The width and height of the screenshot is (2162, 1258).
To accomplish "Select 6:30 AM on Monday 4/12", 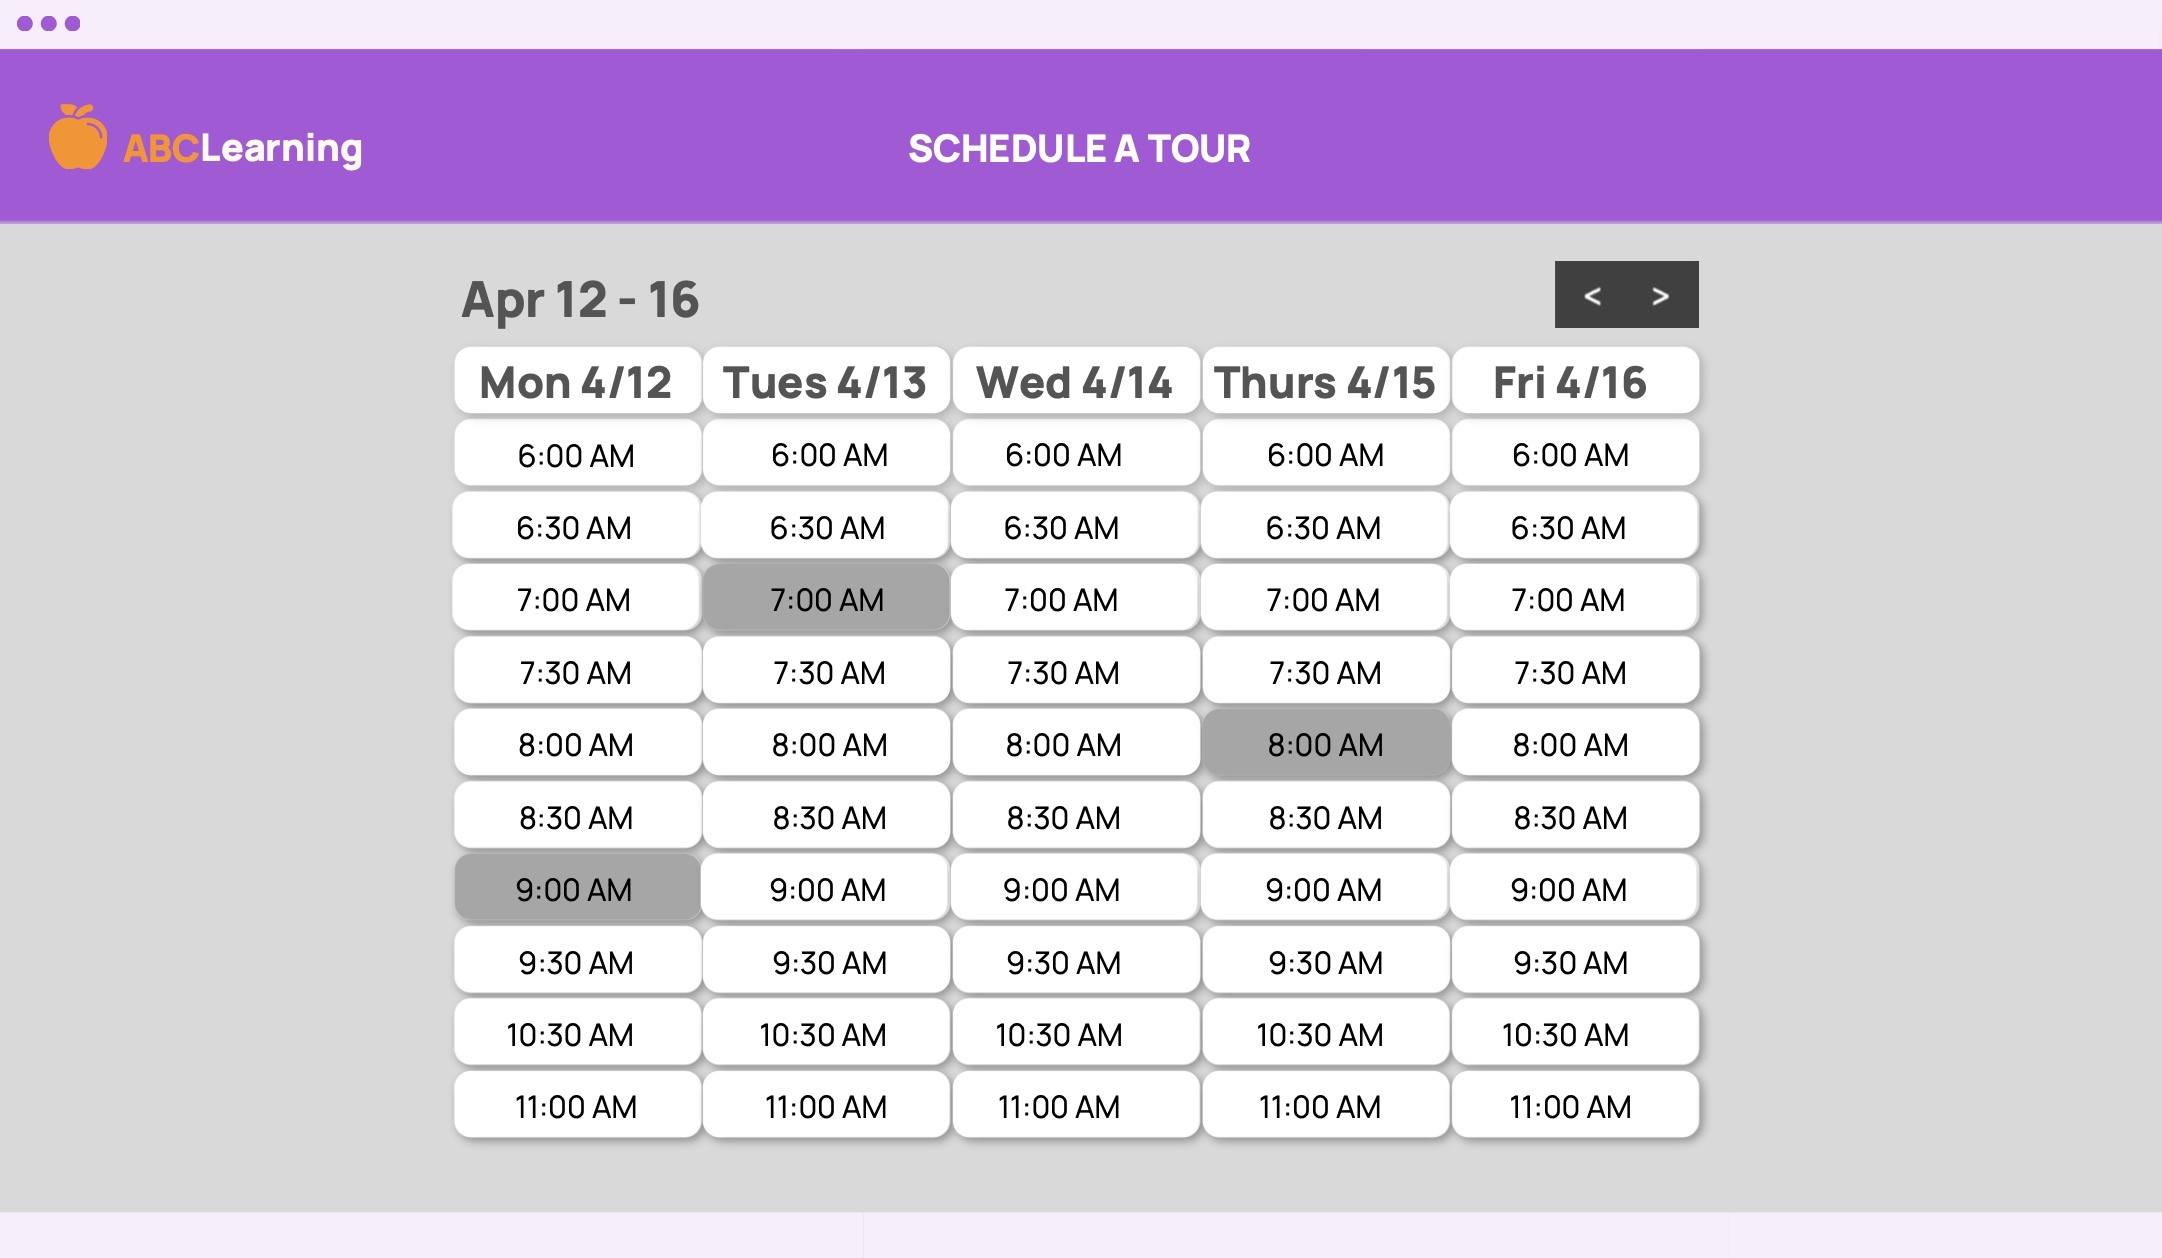I will pyautogui.click(x=573, y=529).
